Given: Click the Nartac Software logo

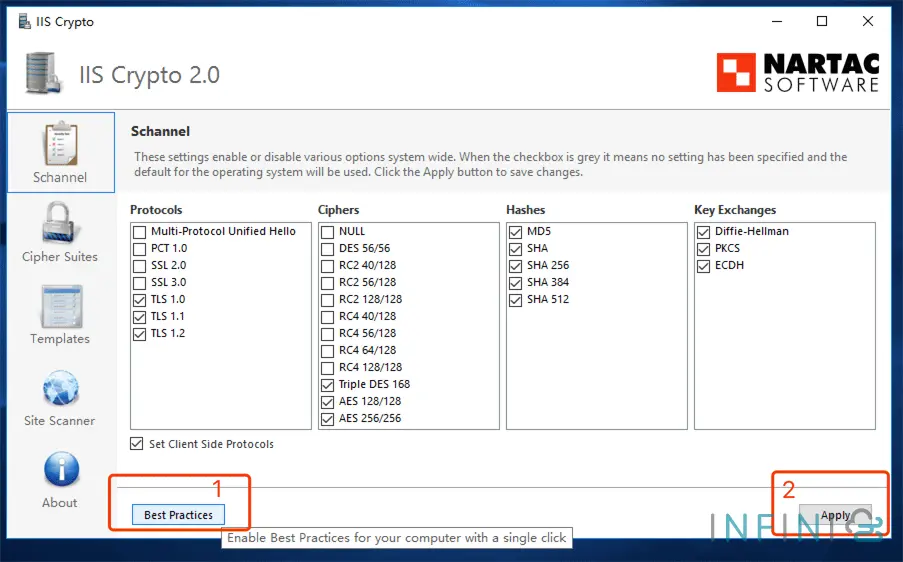Looking at the screenshot, I should [798, 73].
